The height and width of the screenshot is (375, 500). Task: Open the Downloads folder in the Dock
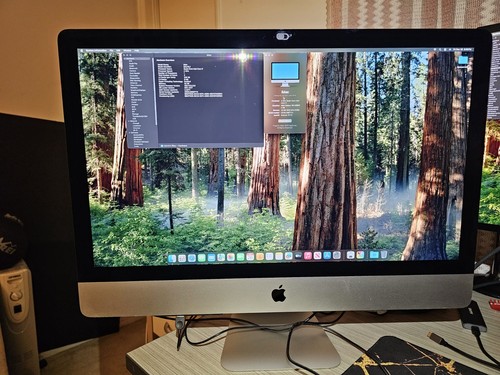pyautogui.click(x=374, y=255)
